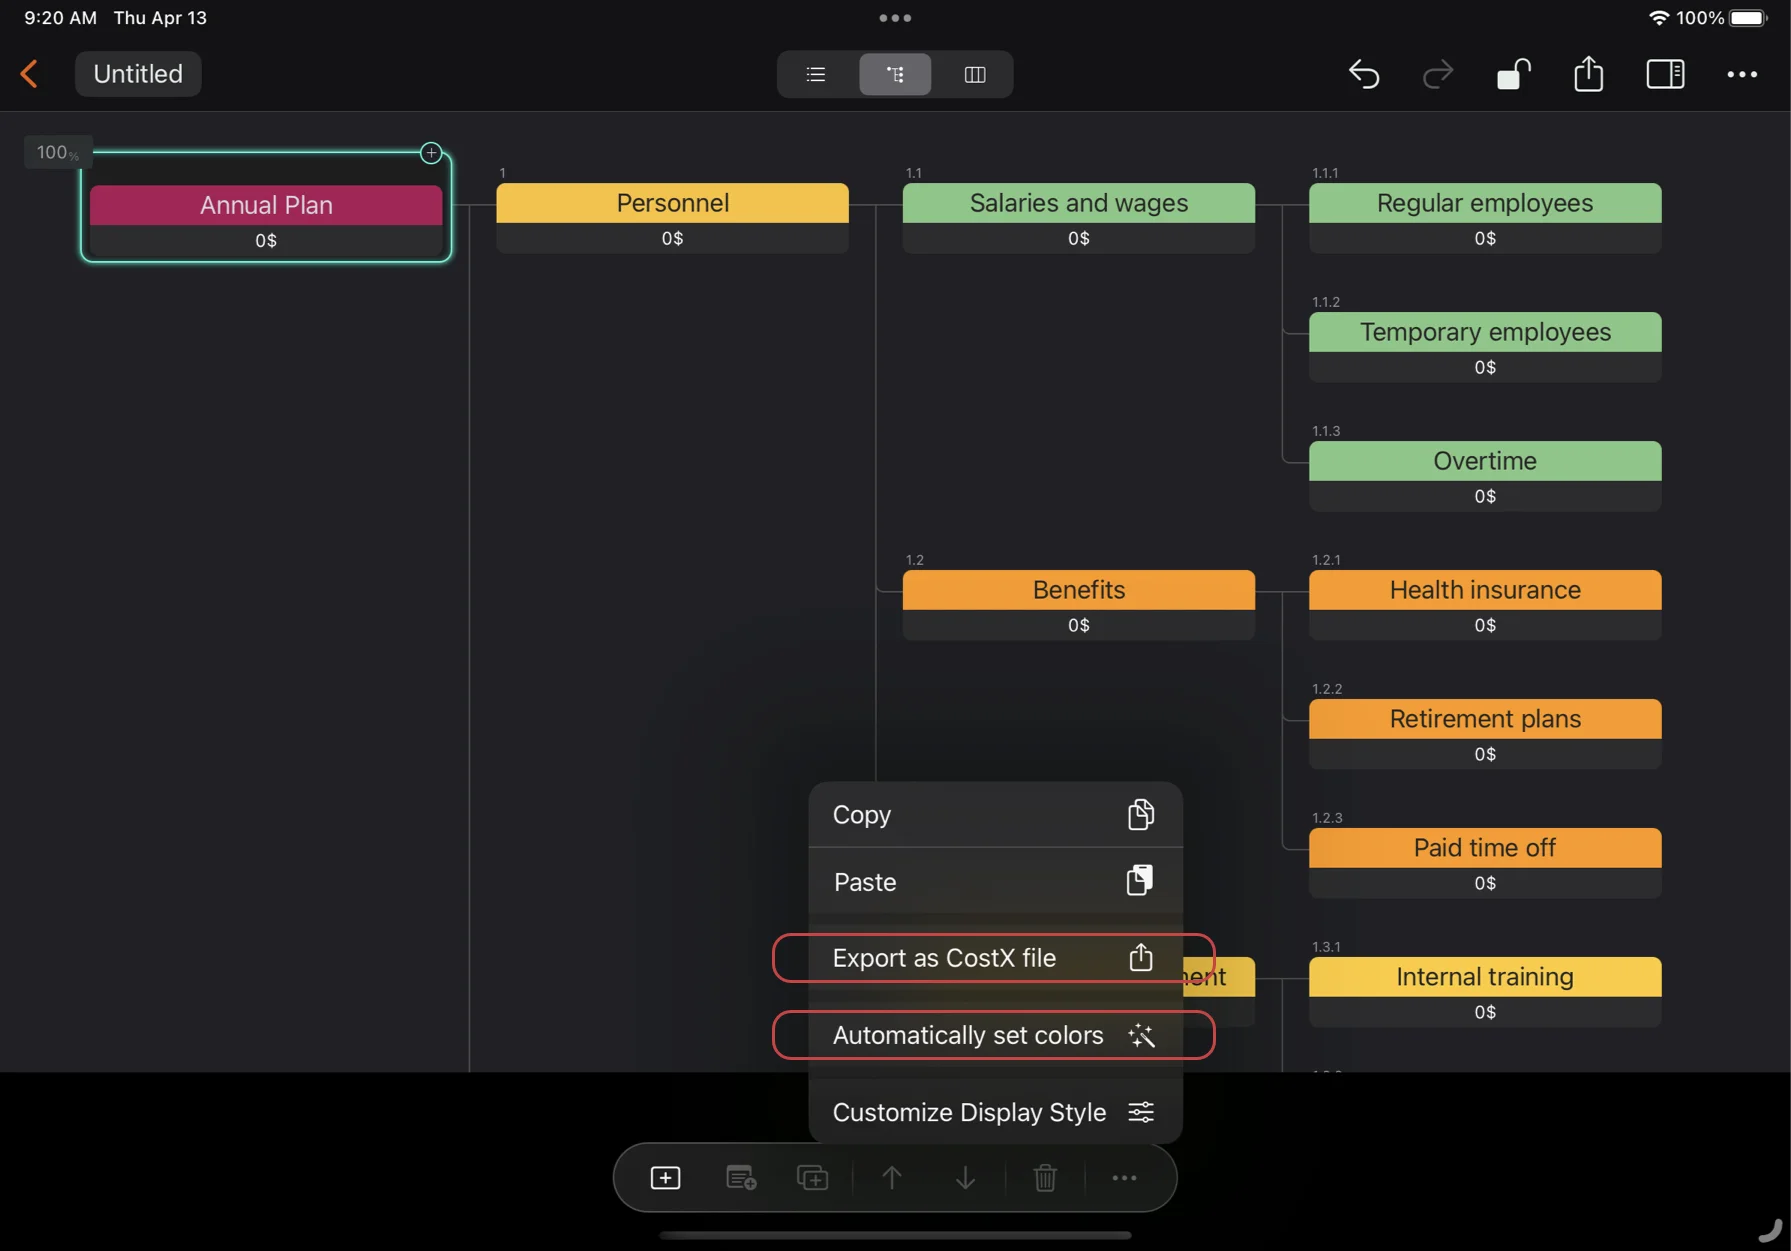Switch to list outline view
Screen dimensions: 1791x1251
[816, 74]
